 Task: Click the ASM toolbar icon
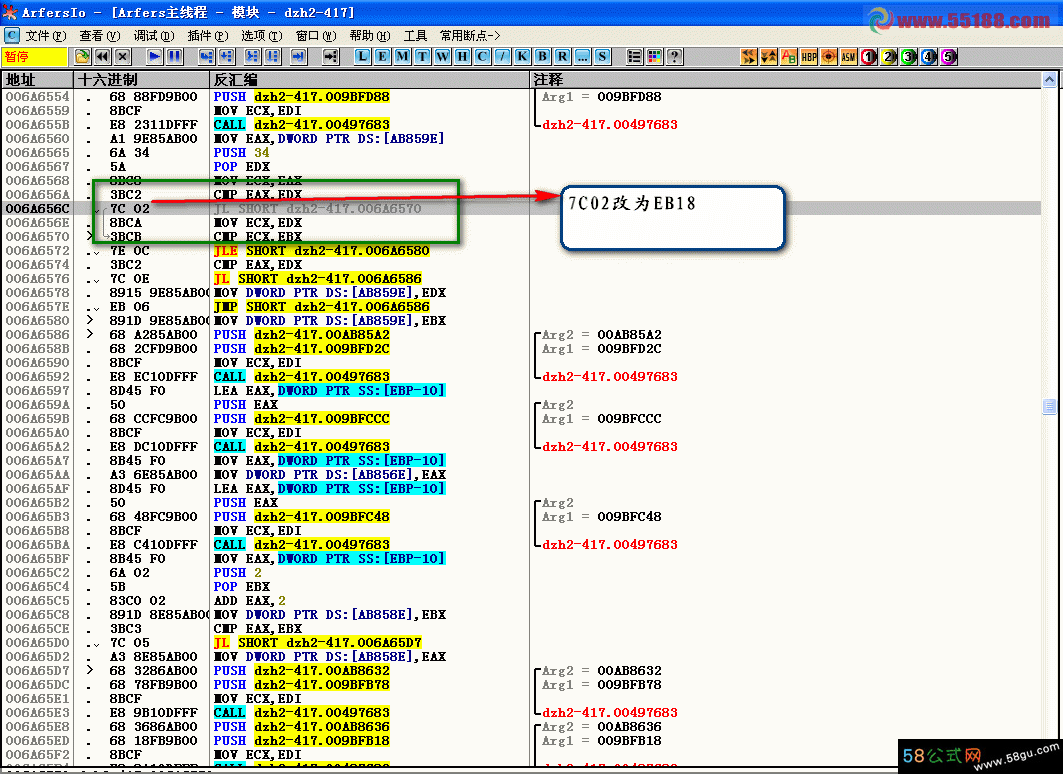849,57
